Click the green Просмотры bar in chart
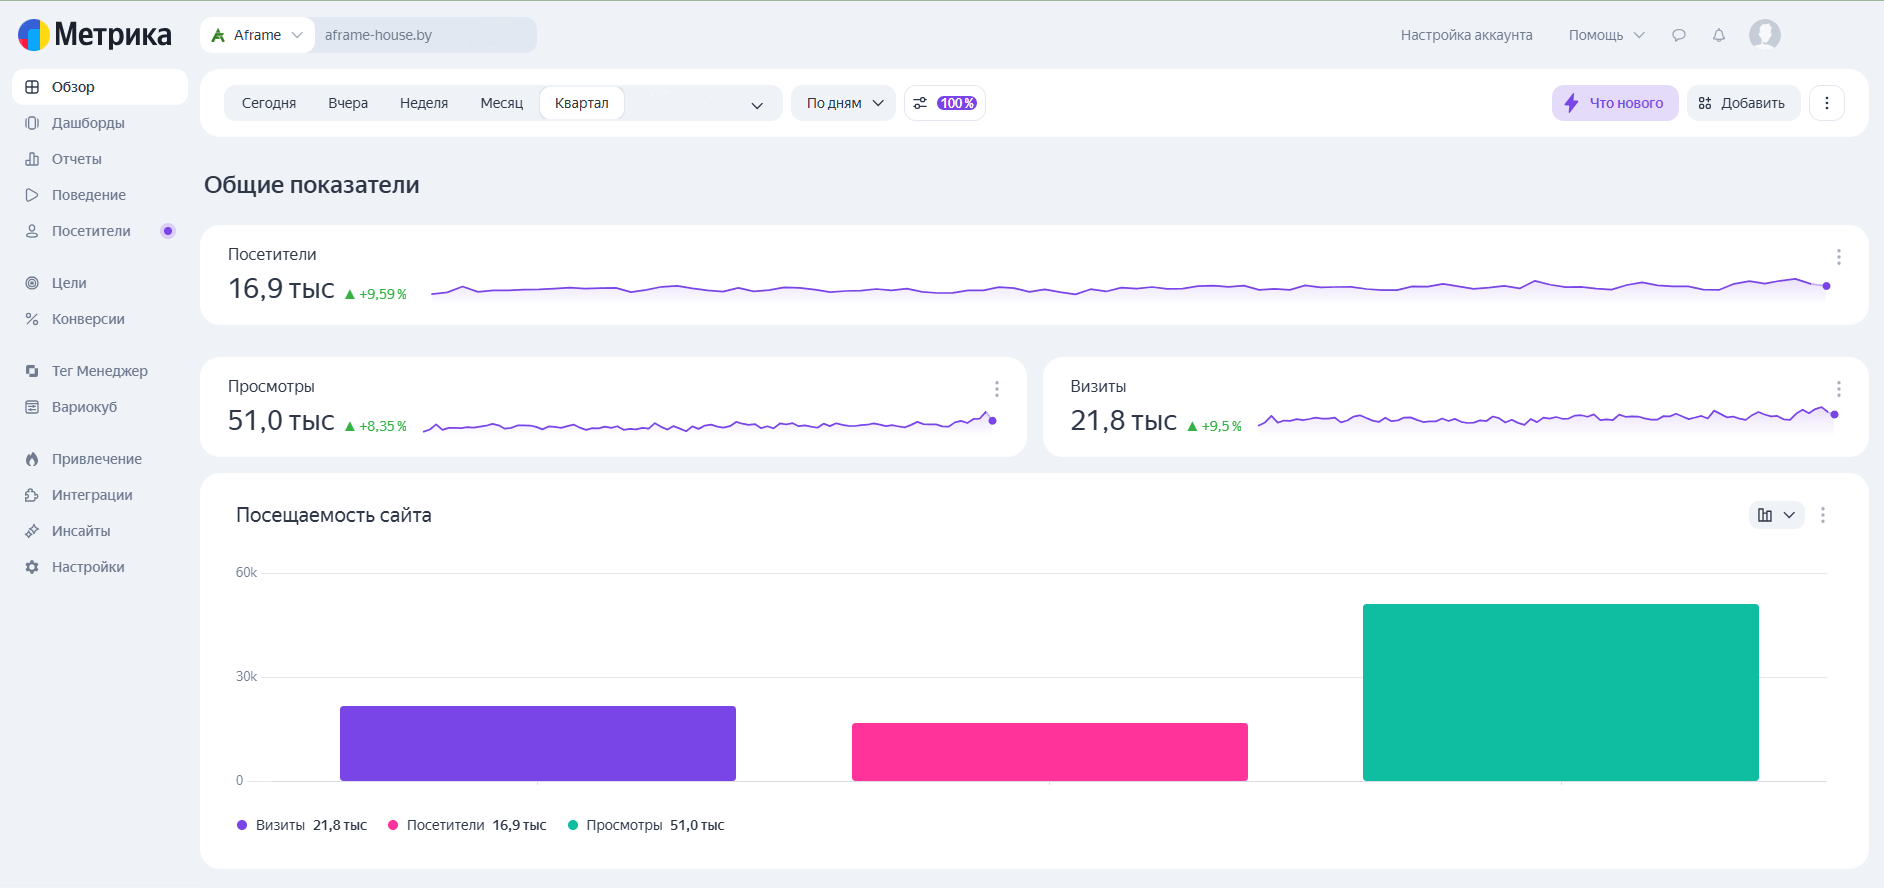Screen dimensions: 1884x888 coord(1560,692)
